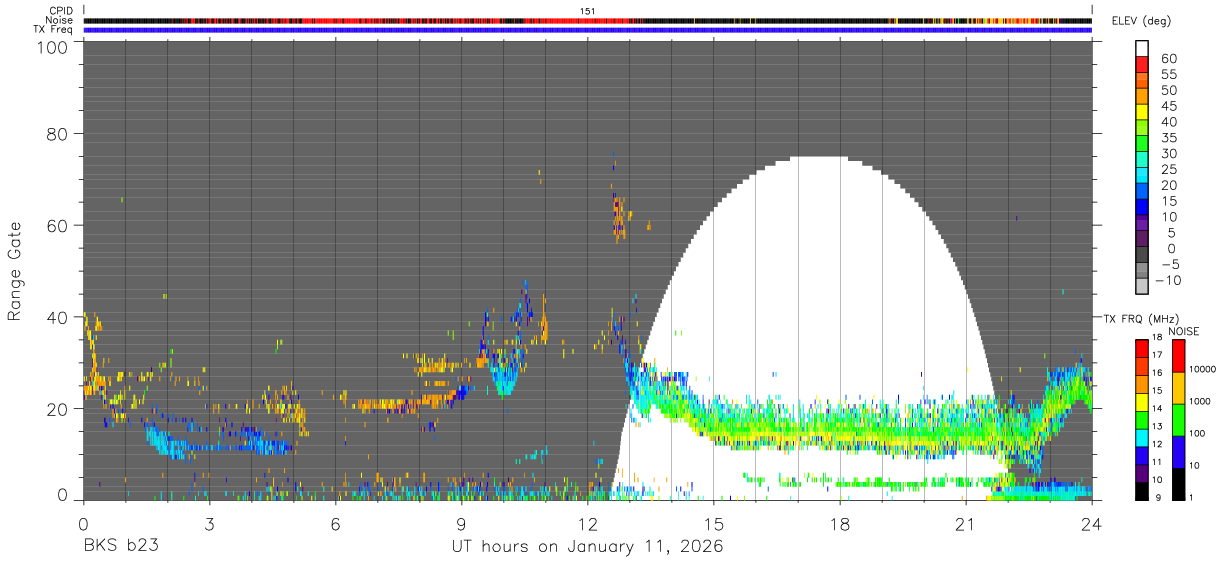Click the green 13-14 MHz frequency swatch

[x=1140, y=419]
